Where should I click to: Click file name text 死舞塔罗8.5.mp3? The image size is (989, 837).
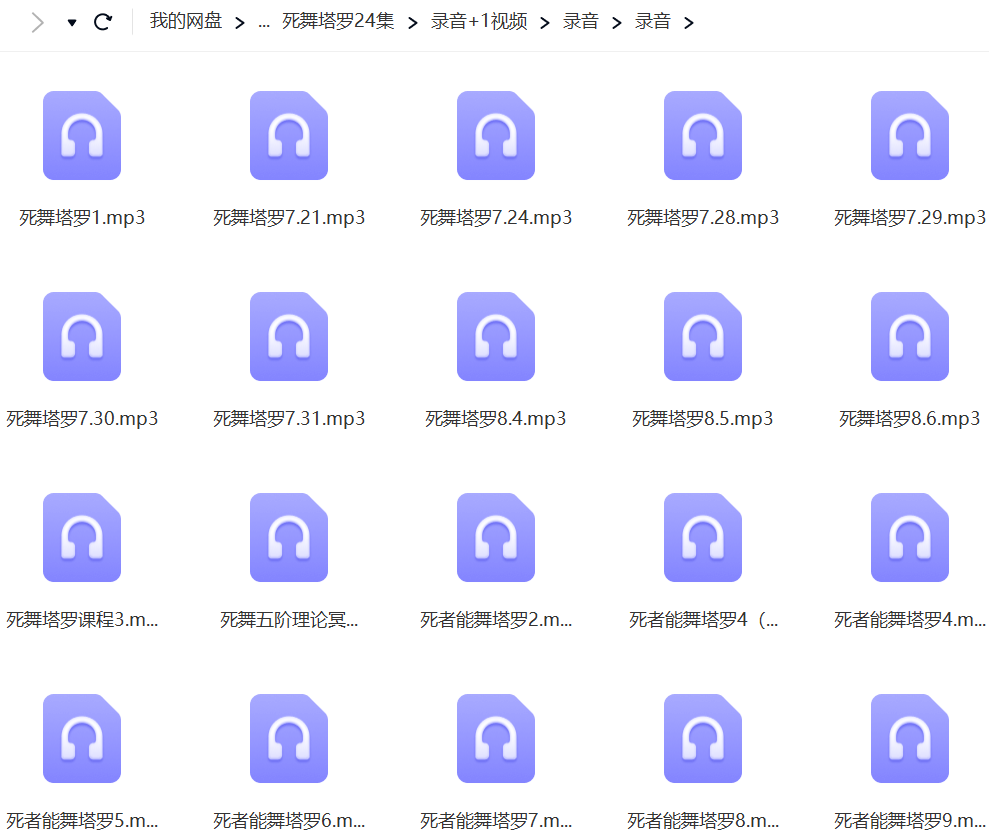pos(703,419)
